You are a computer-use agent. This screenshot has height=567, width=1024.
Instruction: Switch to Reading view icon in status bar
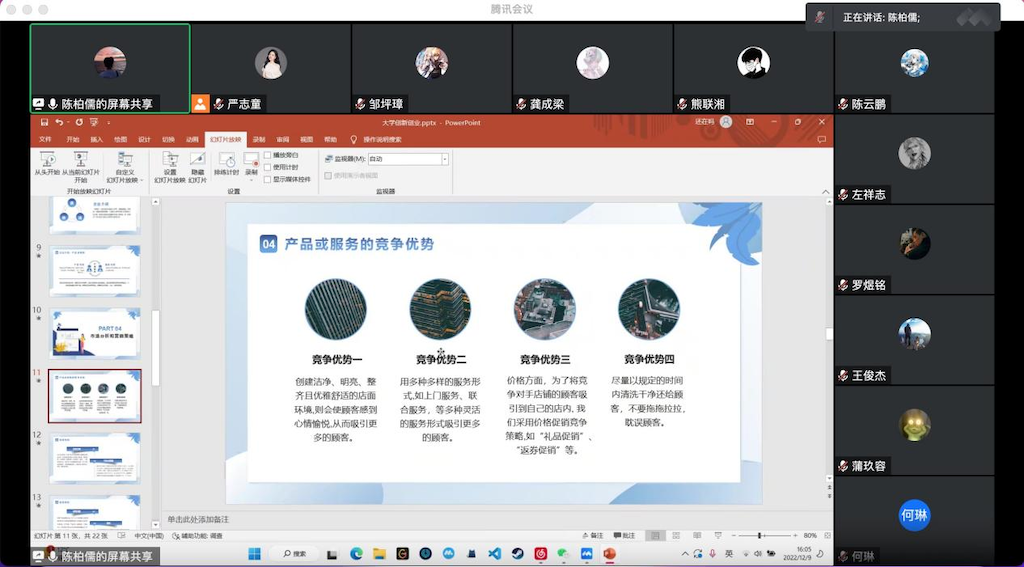[697, 536]
